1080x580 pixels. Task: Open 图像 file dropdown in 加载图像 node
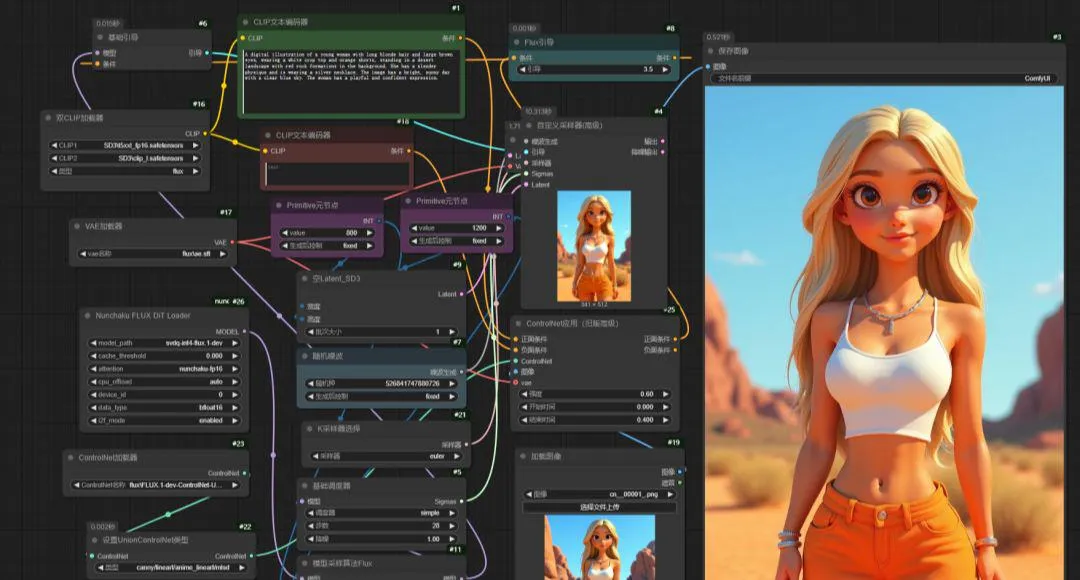coord(599,494)
